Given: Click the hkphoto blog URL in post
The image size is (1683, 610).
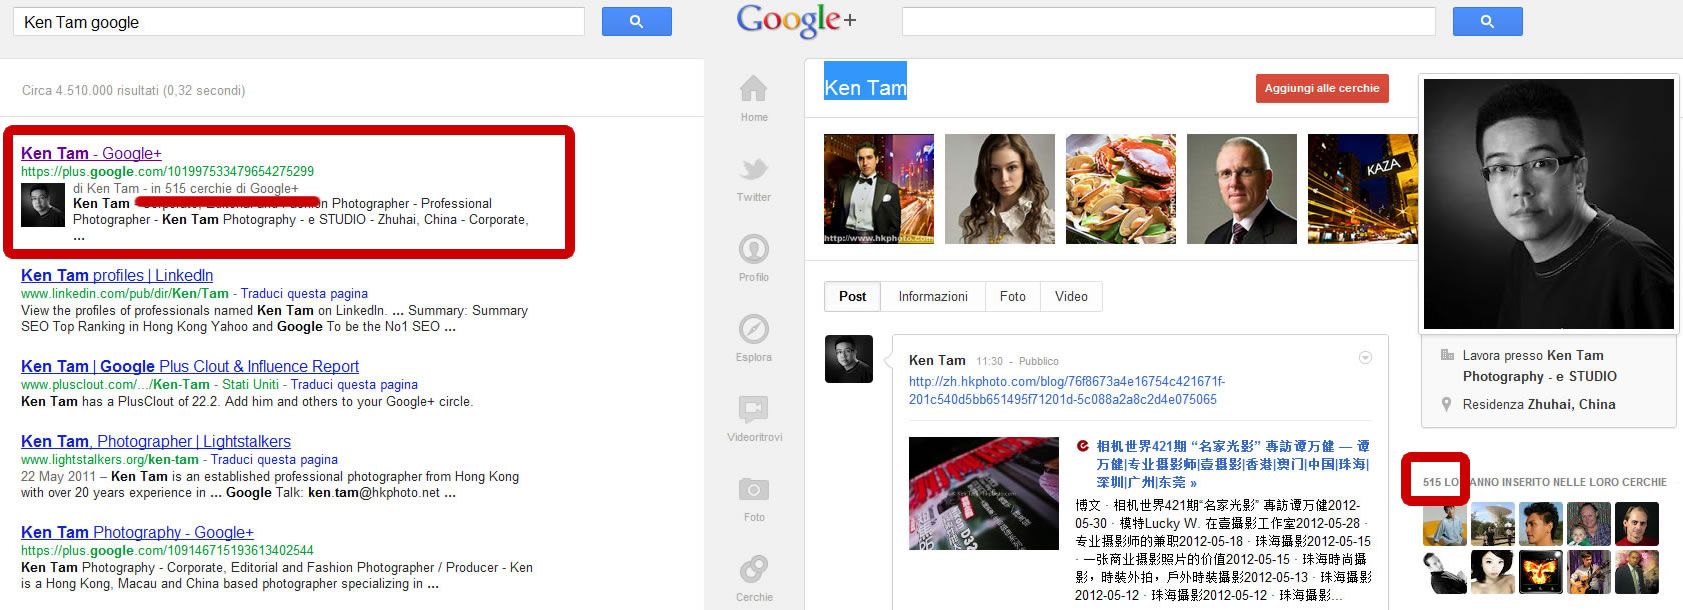Looking at the screenshot, I should (1066, 390).
